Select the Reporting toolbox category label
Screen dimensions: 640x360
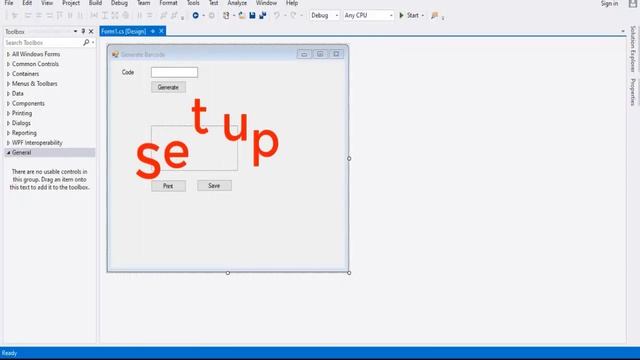(x=24, y=133)
